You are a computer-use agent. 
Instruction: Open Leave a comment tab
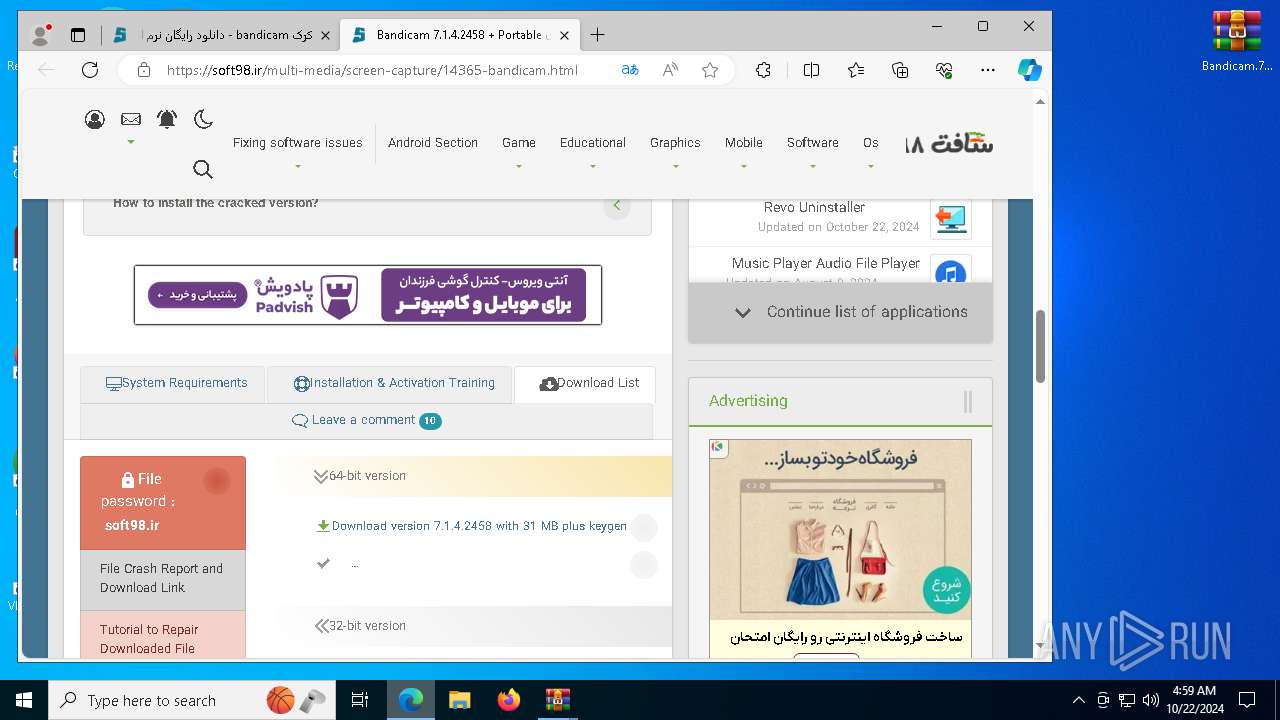(x=366, y=420)
